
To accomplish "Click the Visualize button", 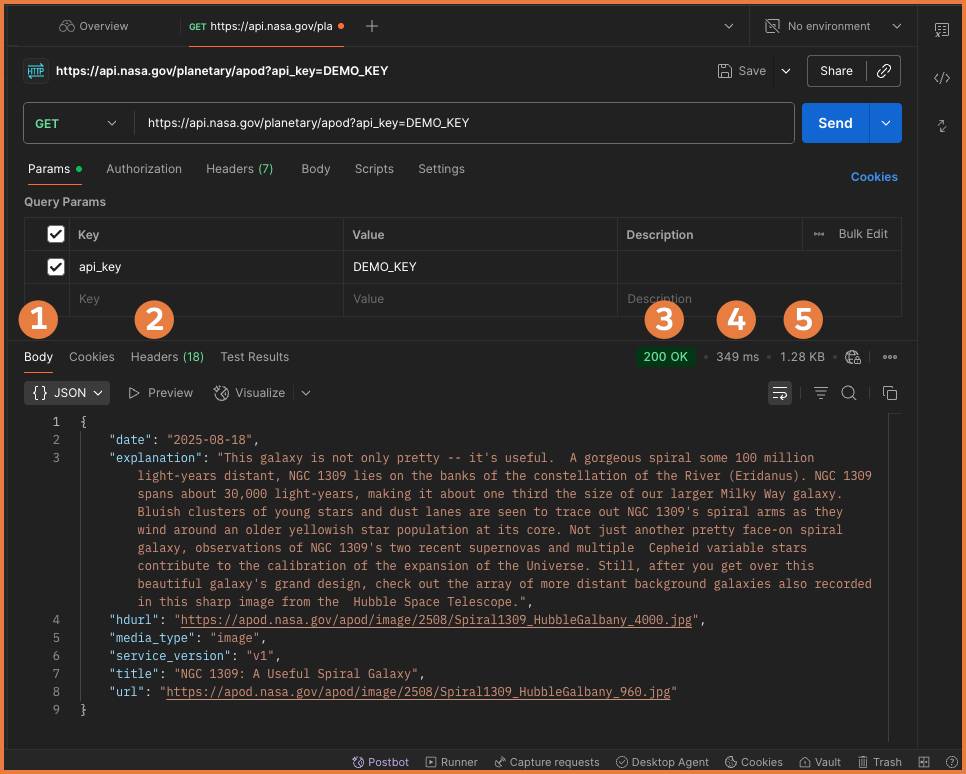I will pos(250,393).
